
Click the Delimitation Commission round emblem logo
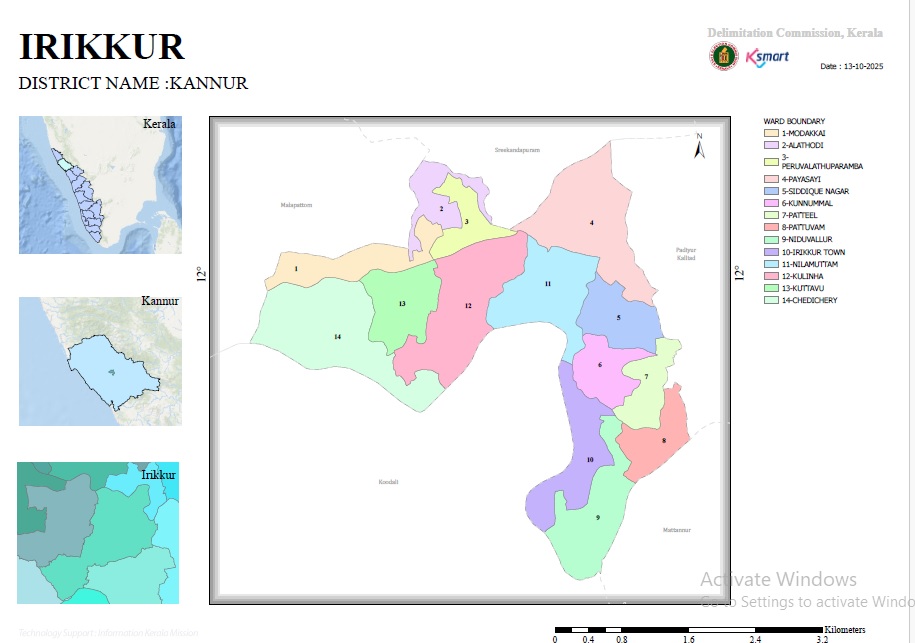[x=724, y=57]
